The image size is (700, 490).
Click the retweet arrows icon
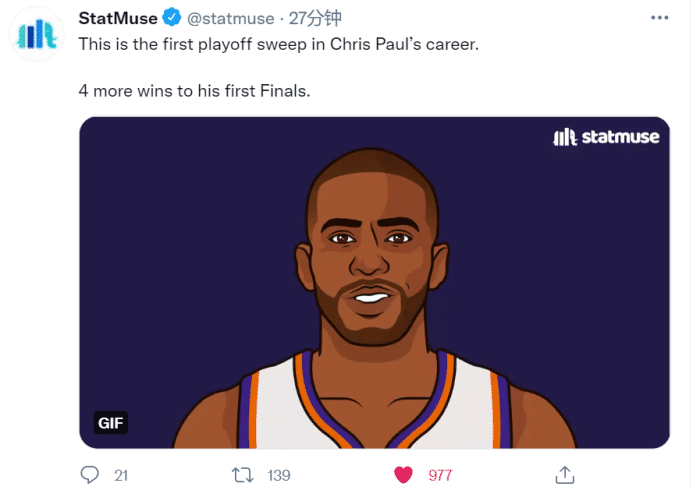click(x=241, y=474)
